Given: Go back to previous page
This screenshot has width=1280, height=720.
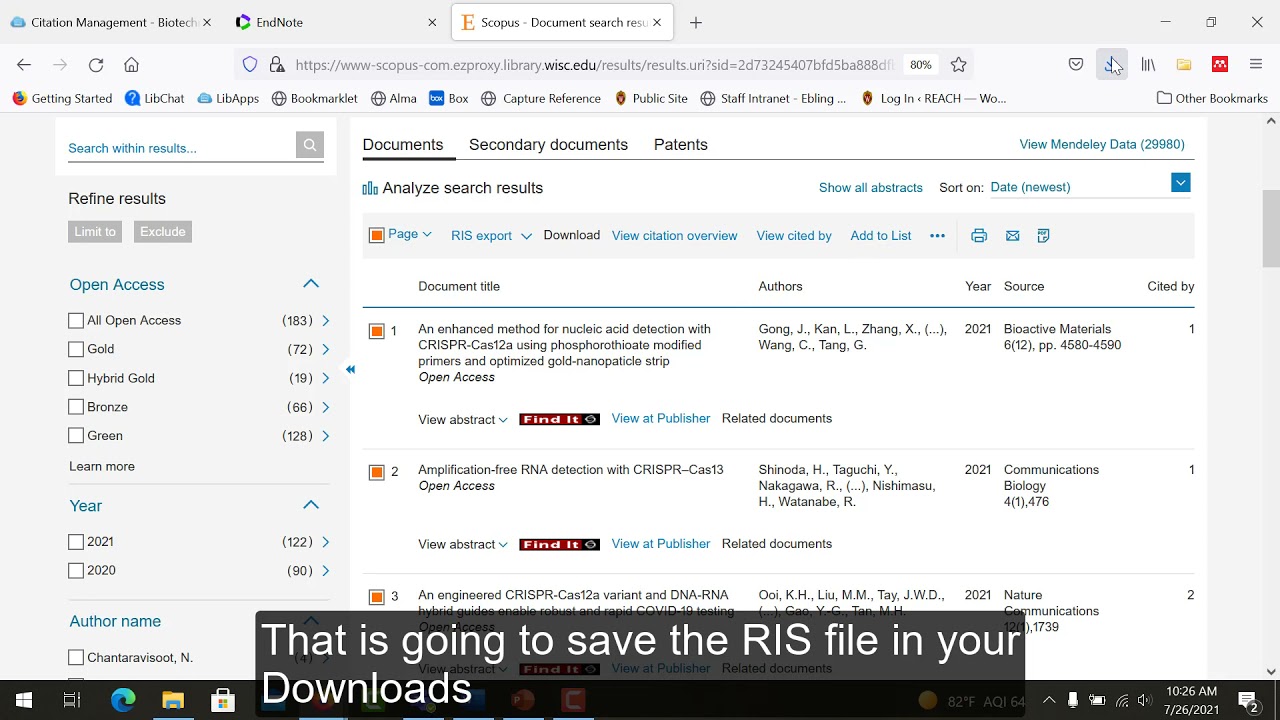Looking at the screenshot, I should click(x=24, y=65).
